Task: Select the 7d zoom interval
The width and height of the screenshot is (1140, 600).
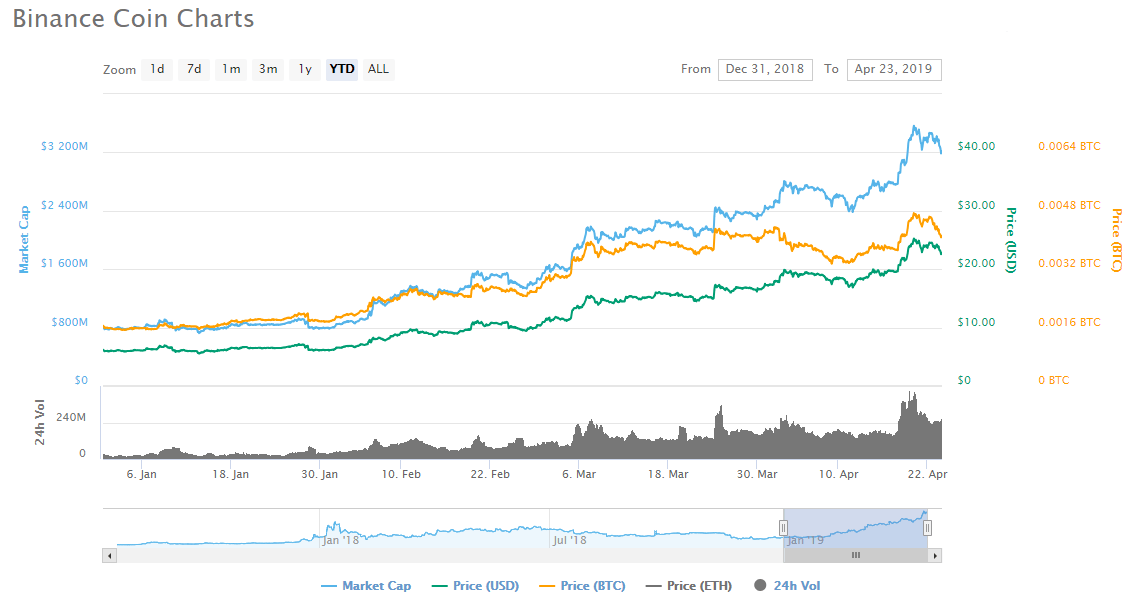Action: click(193, 69)
